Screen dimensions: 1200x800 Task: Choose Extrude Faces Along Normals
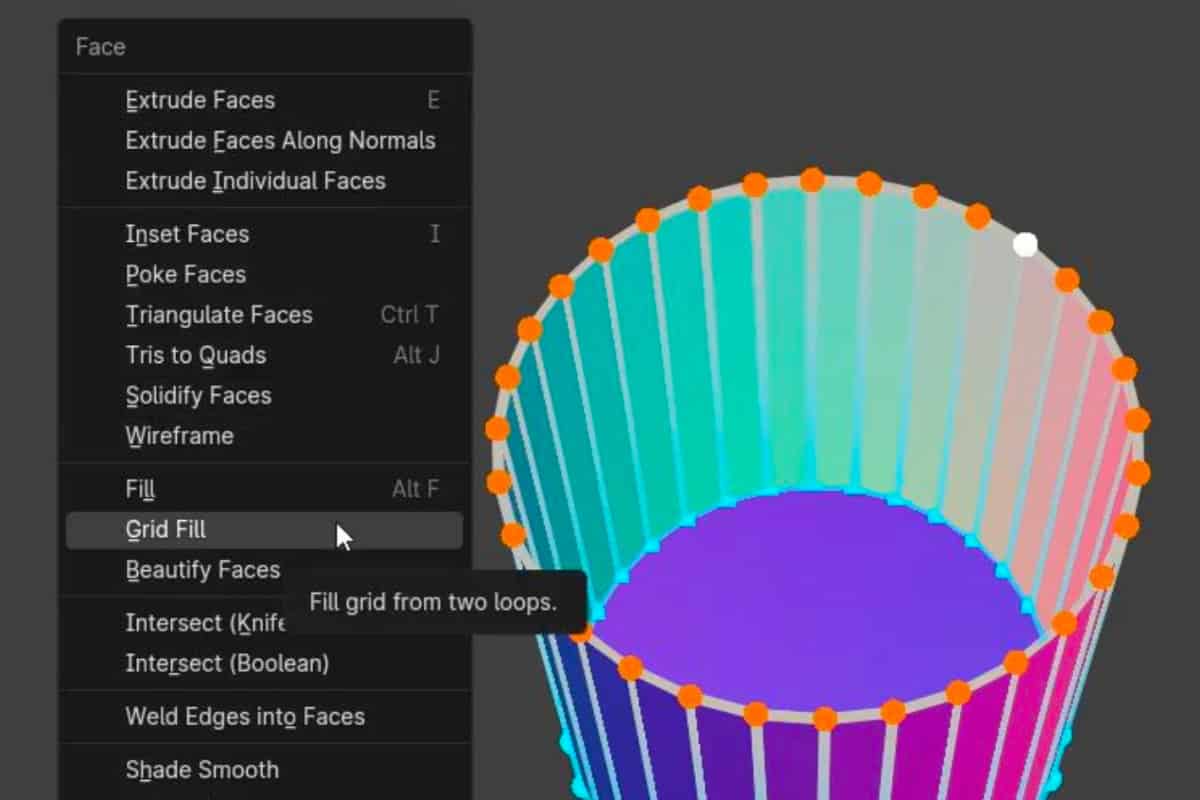coord(280,140)
